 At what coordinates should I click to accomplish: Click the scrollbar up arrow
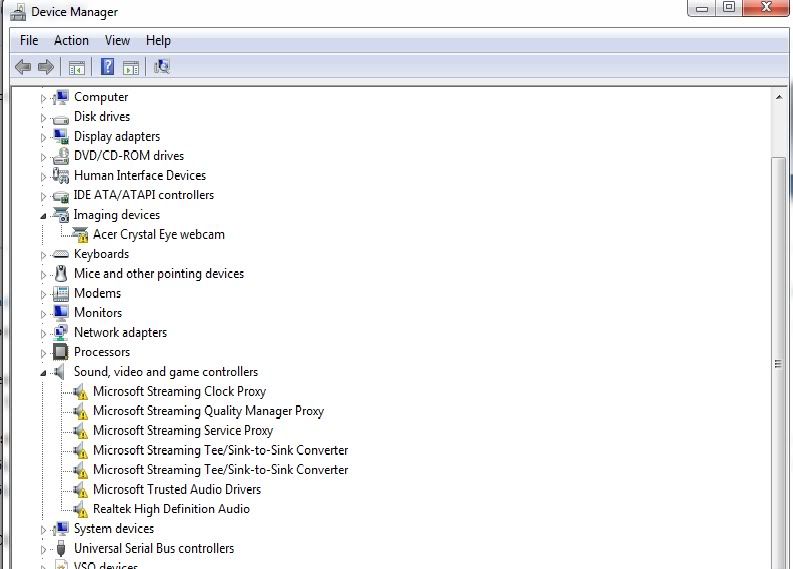click(x=779, y=97)
